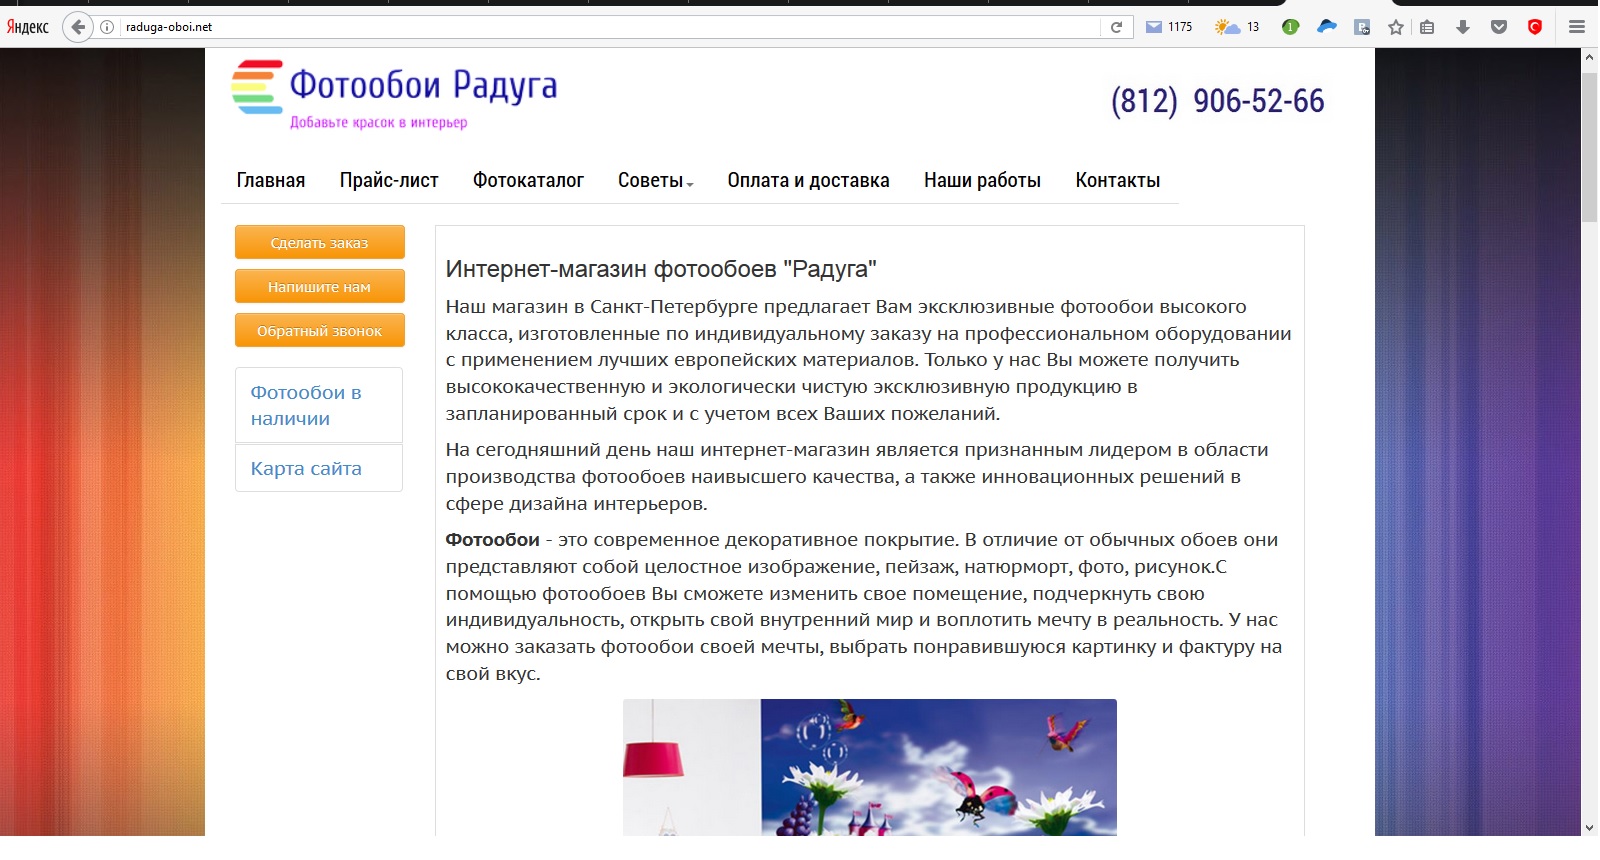1600x860 pixels.
Task: Focus the address bar with raduga-oboi.net
Action: (x=610, y=27)
